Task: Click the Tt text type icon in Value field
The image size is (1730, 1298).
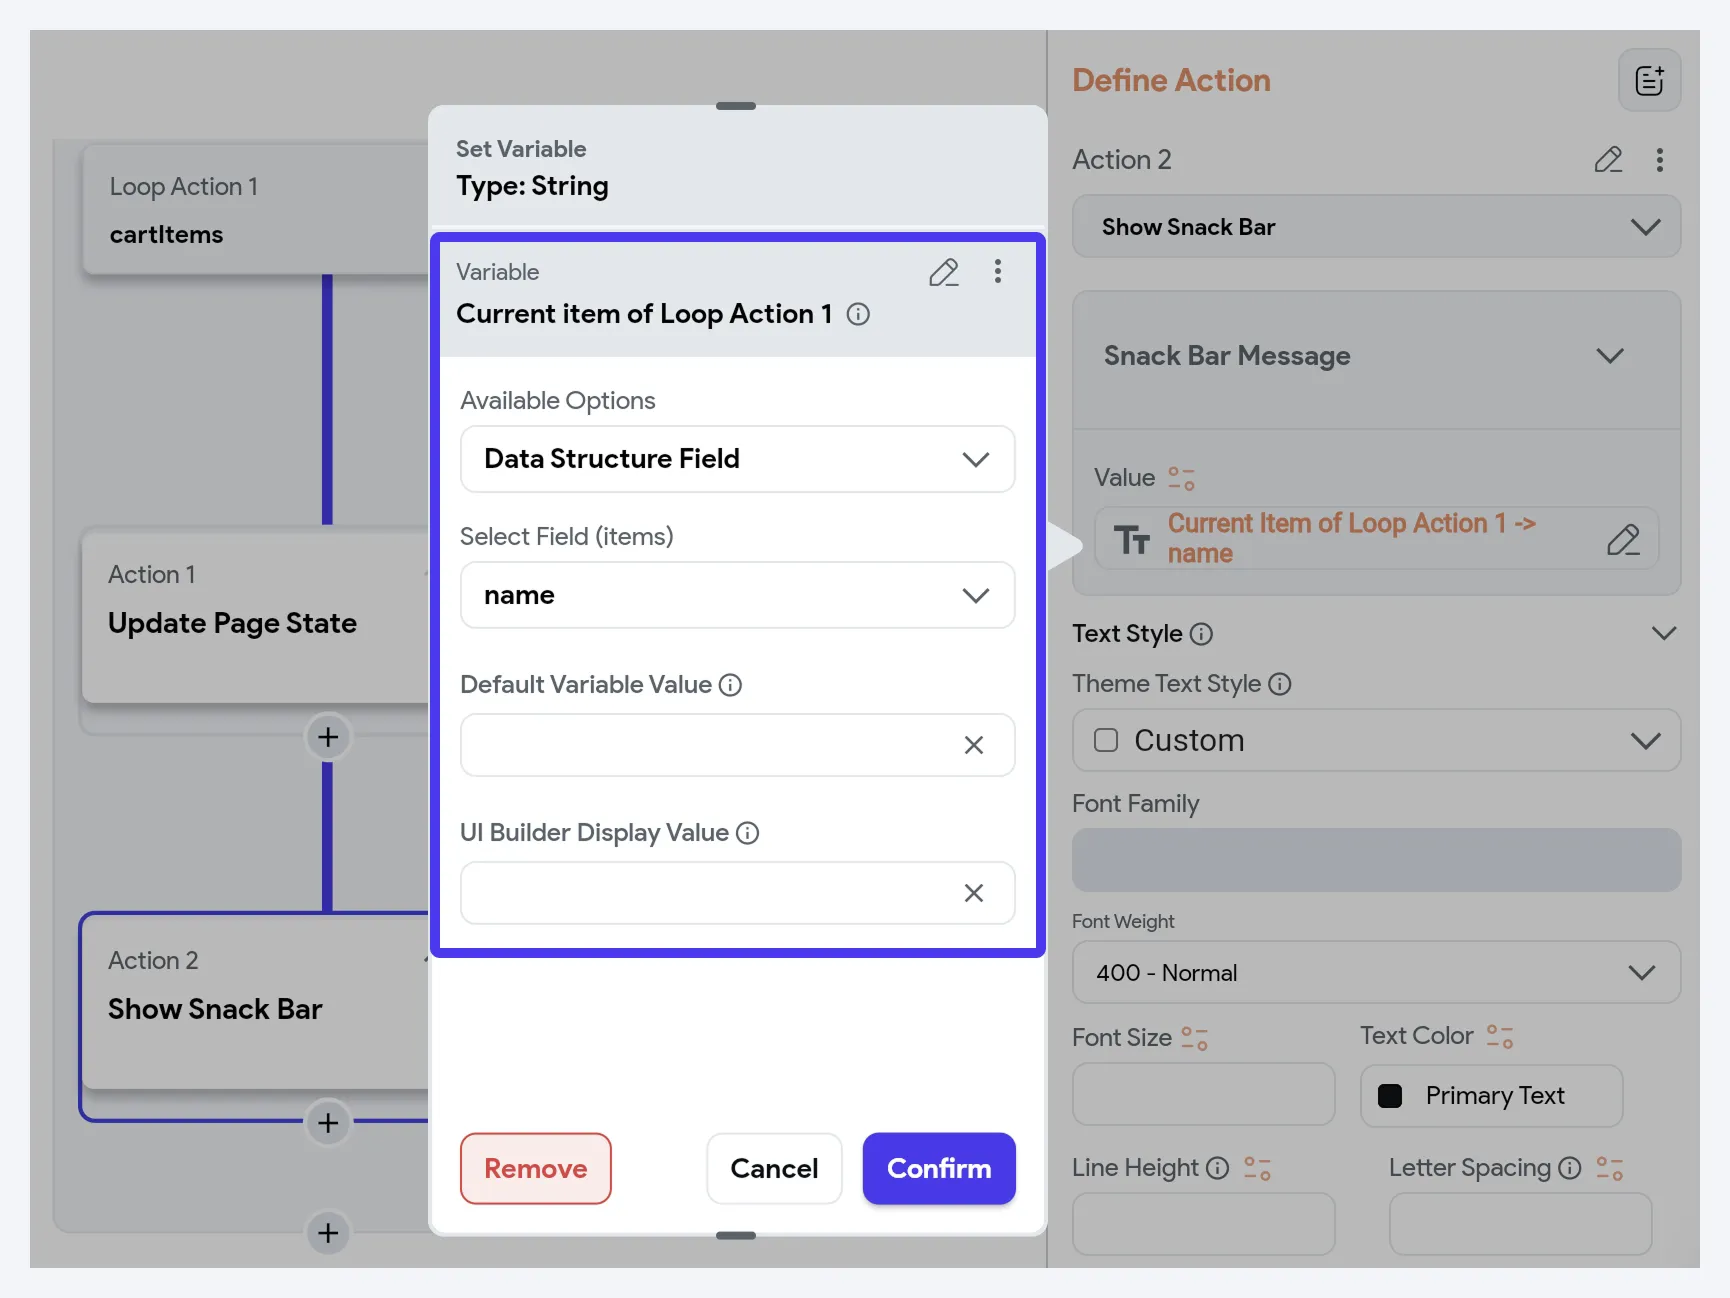Action: coord(1132,540)
